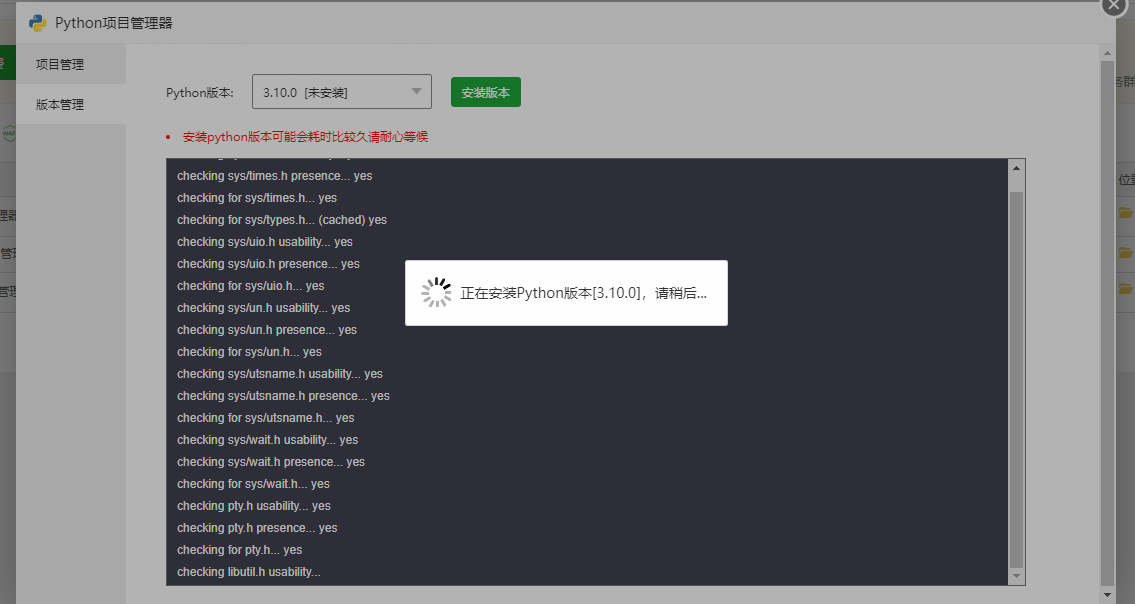The width and height of the screenshot is (1135, 604).
Task: Select line "checking pty.h presence... yes"
Action: (x=257, y=528)
